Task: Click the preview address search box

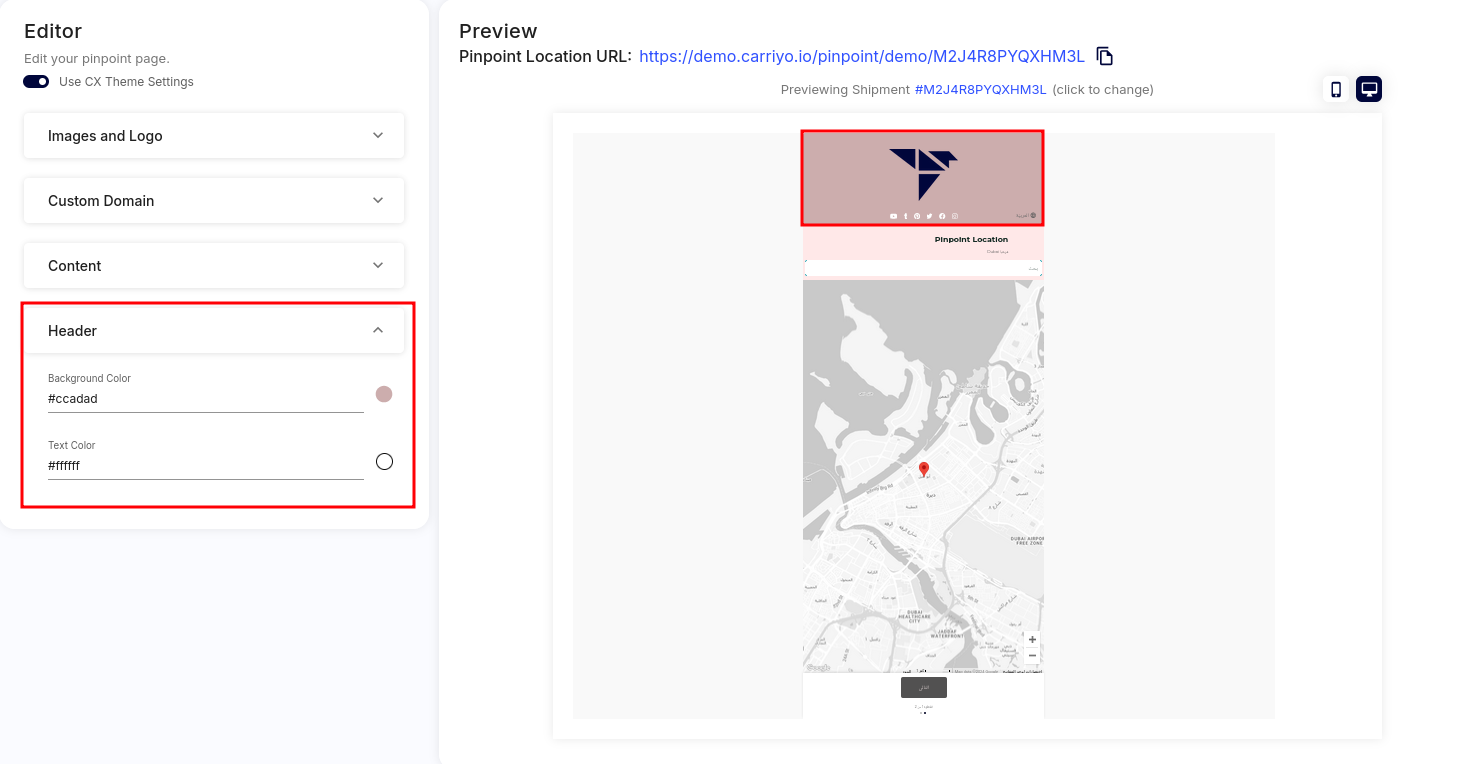Action: [x=923, y=268]
